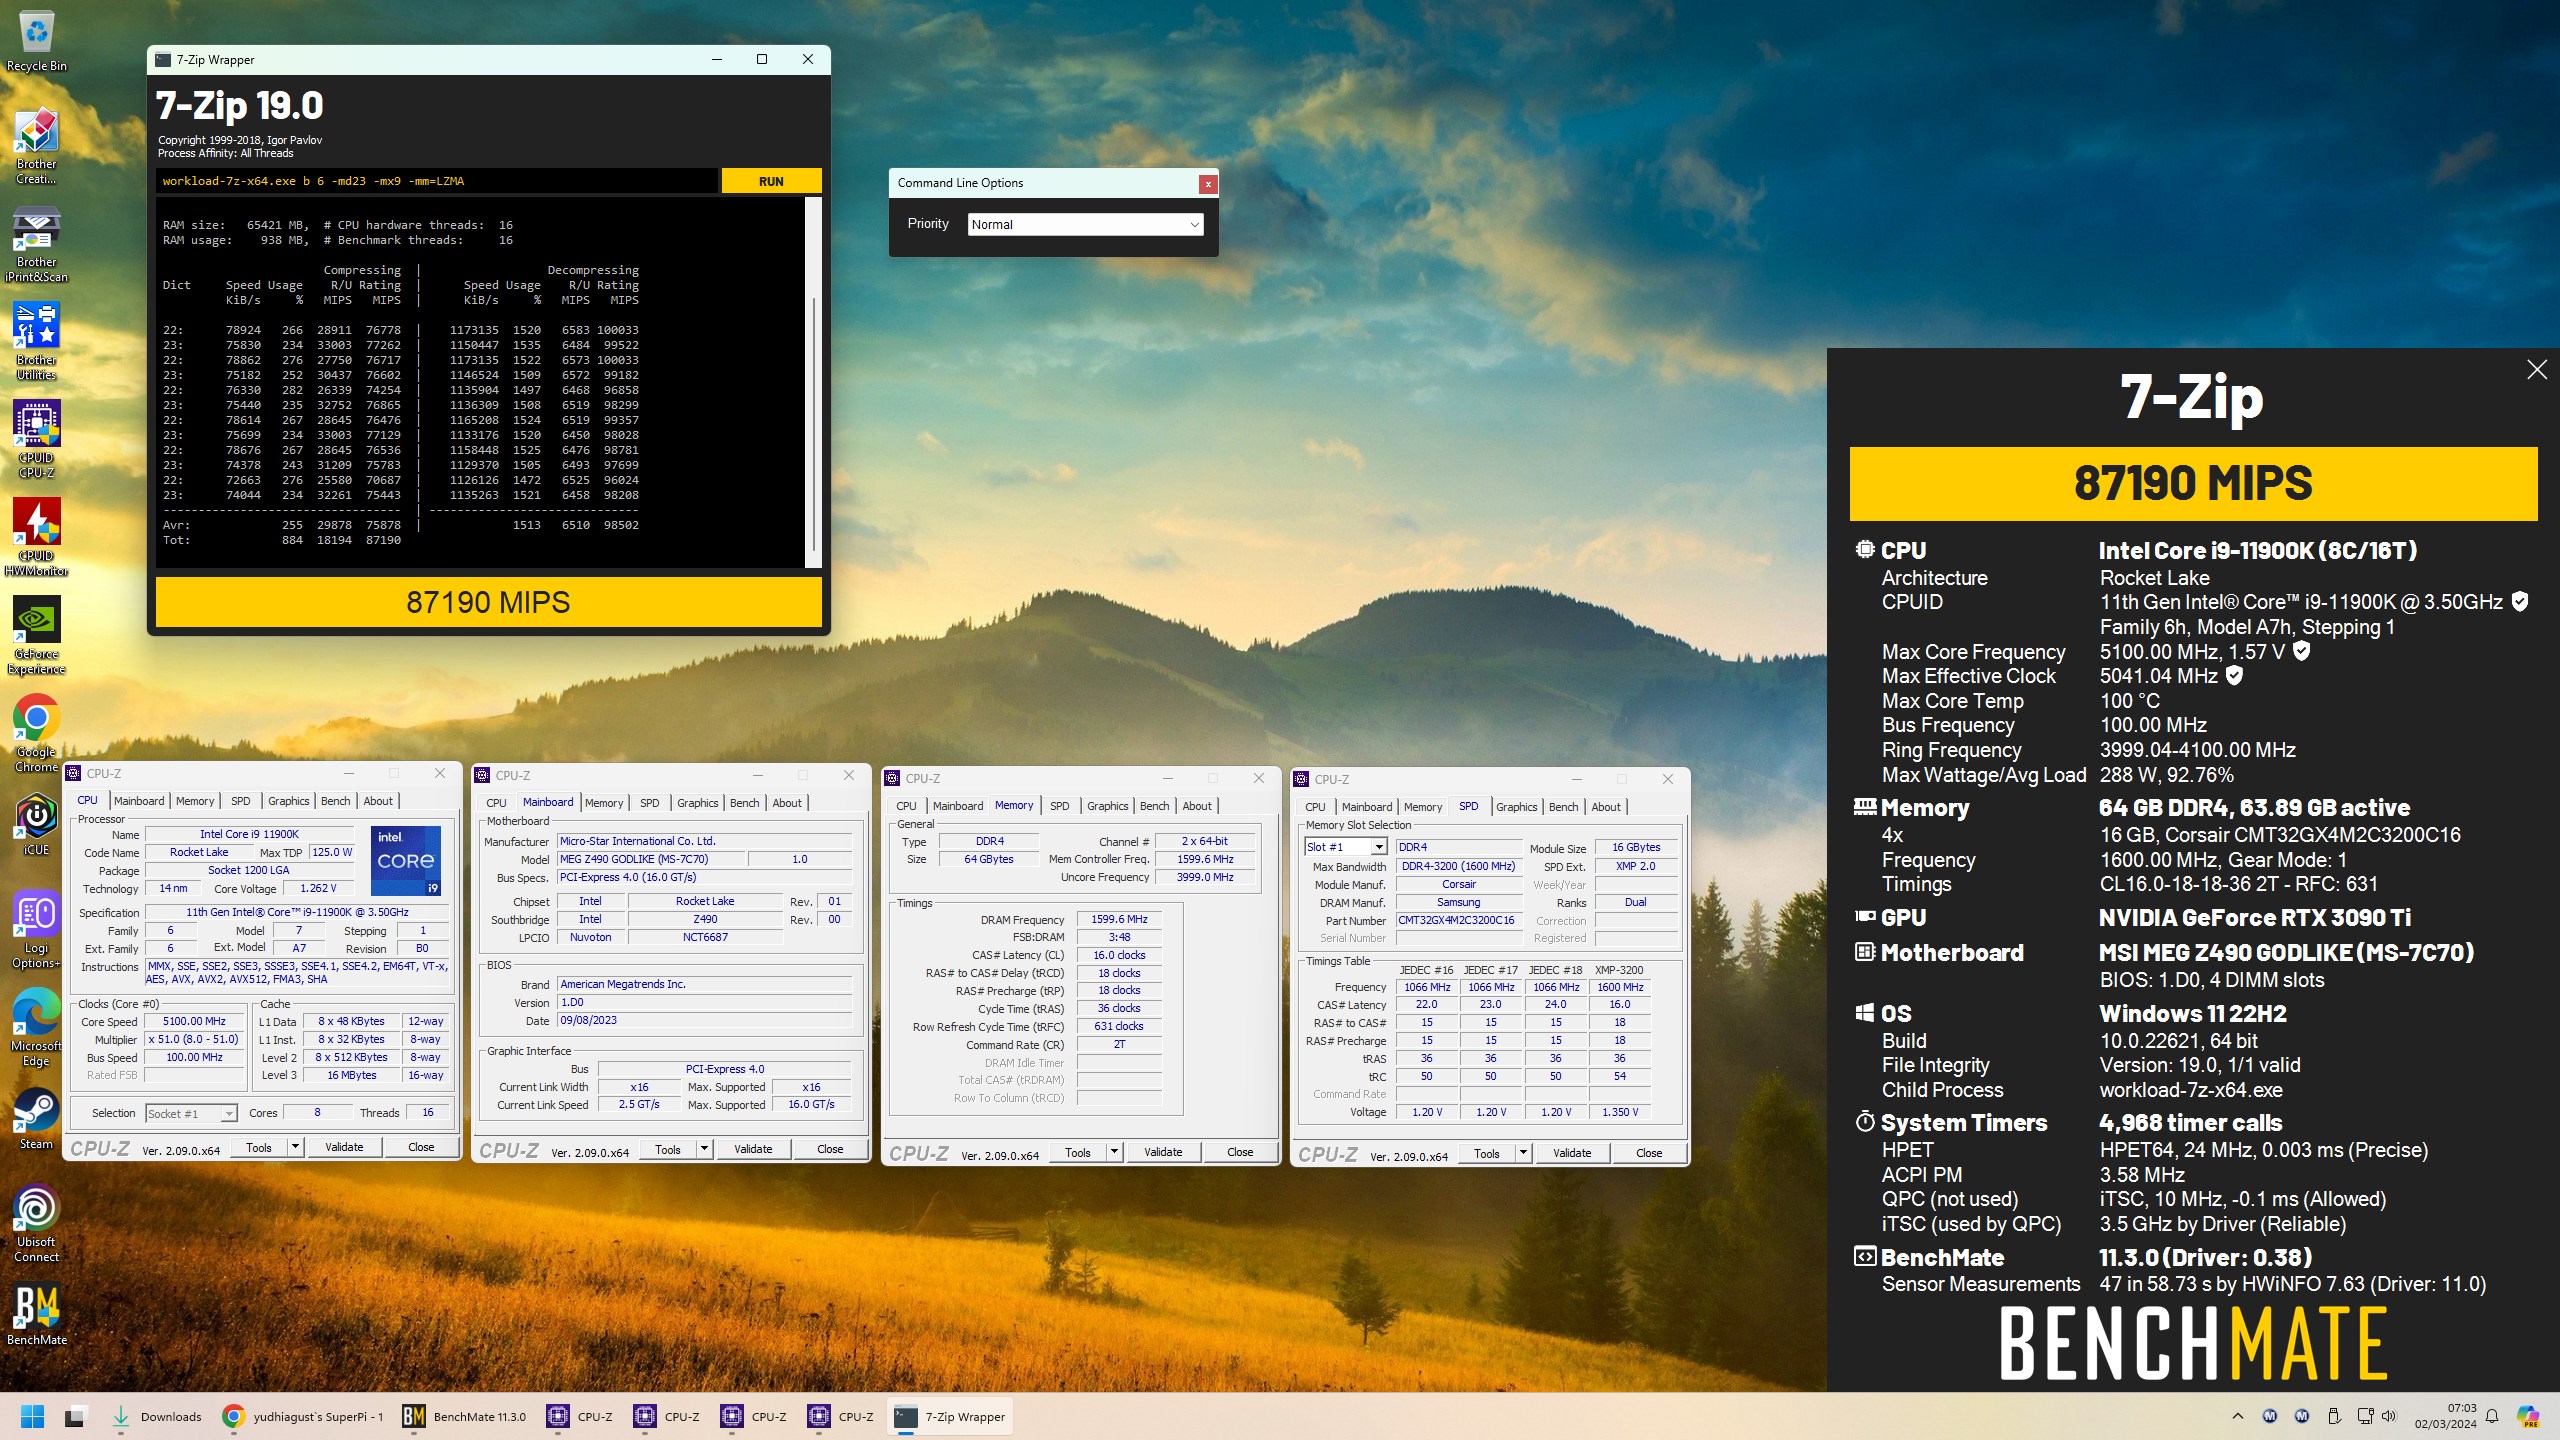The image size is (2560, 1440).
Task: Switch to 7-Zip Wrapper taskbar item
Action: 951,1416
